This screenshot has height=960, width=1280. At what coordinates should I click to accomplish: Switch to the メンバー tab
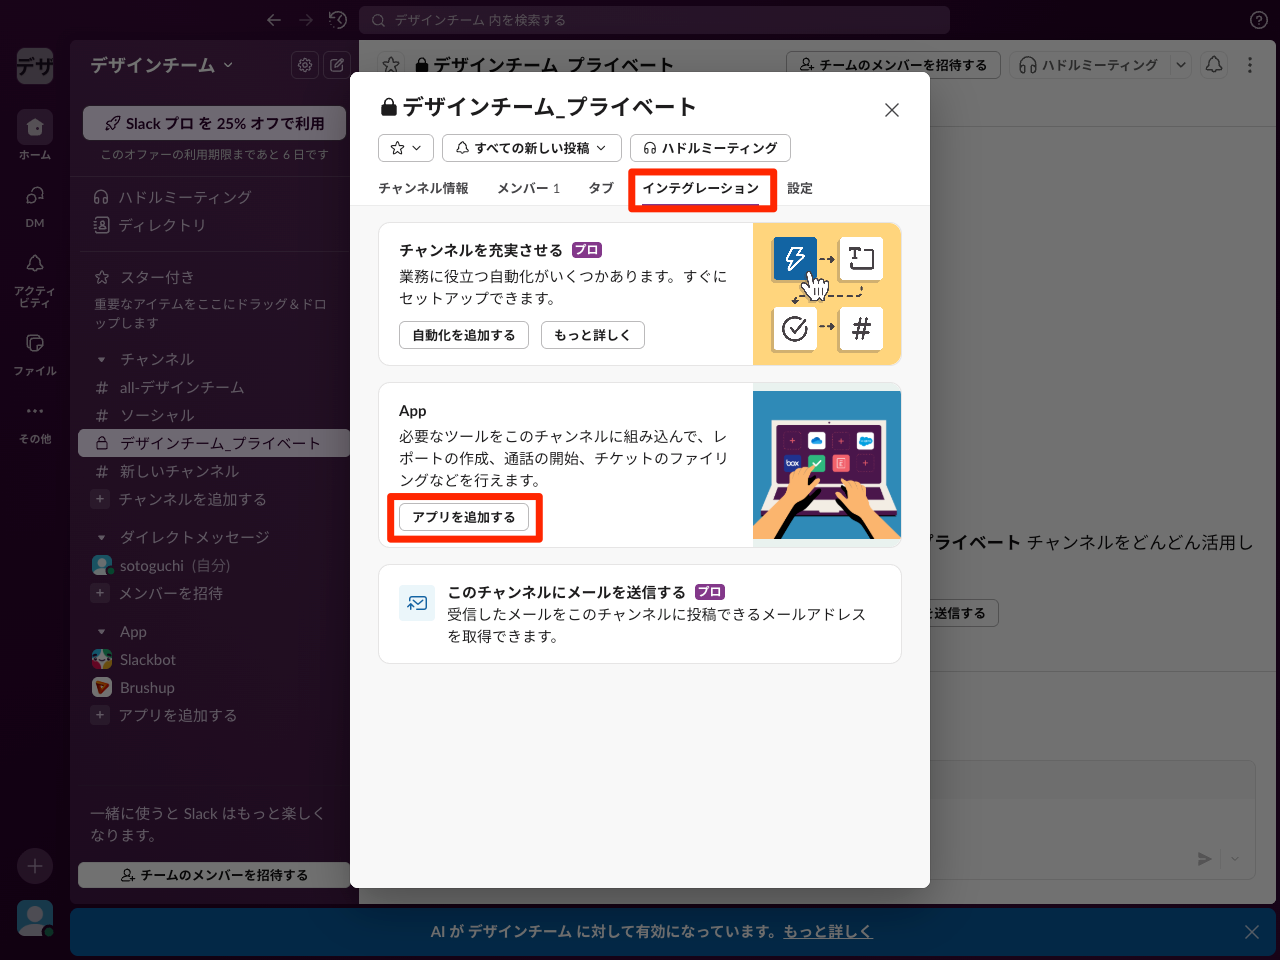click(528, 187)
